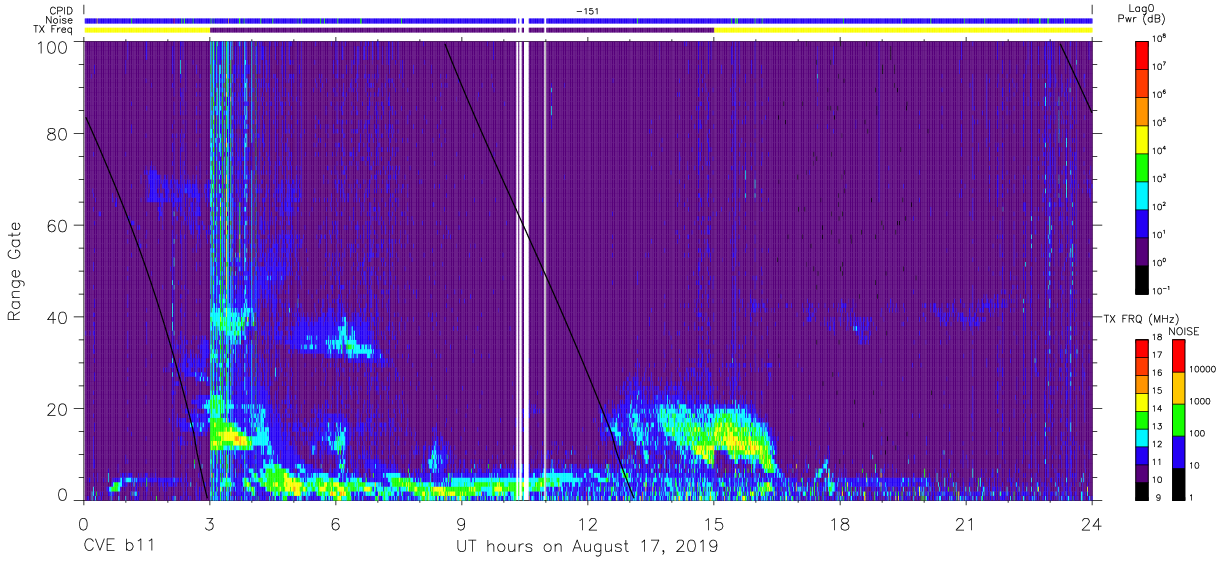This screenshot has height=567, width=1228.
Task: Click the CPID value '-151'
Action: pos(587,10)
